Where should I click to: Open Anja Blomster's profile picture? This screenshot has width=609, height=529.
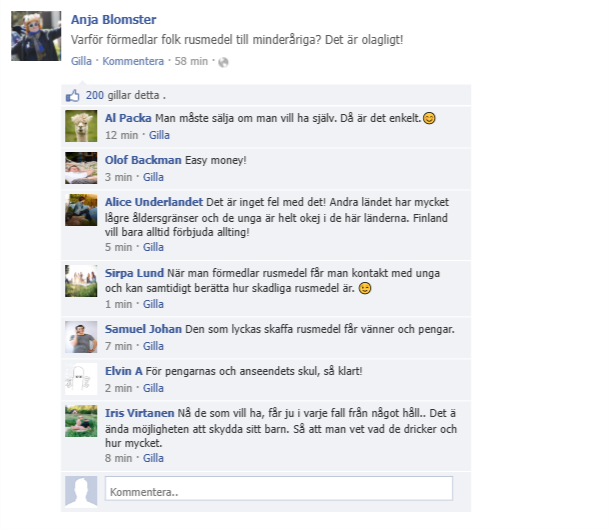coord(36,36)
